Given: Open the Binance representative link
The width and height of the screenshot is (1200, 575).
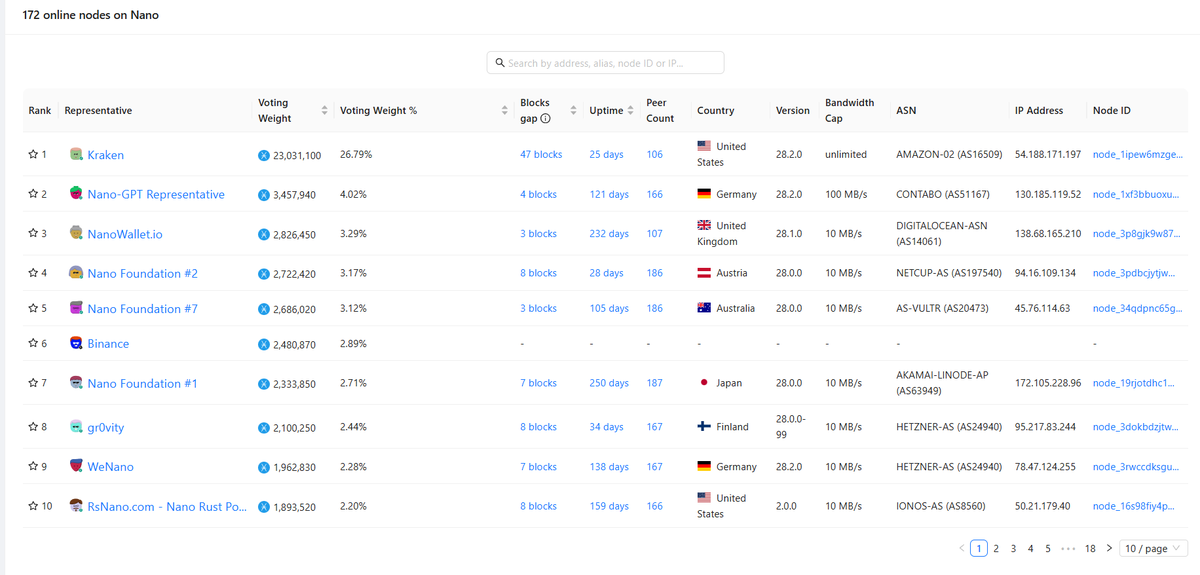Looking at the screenshot, I should tap(108, 343).
